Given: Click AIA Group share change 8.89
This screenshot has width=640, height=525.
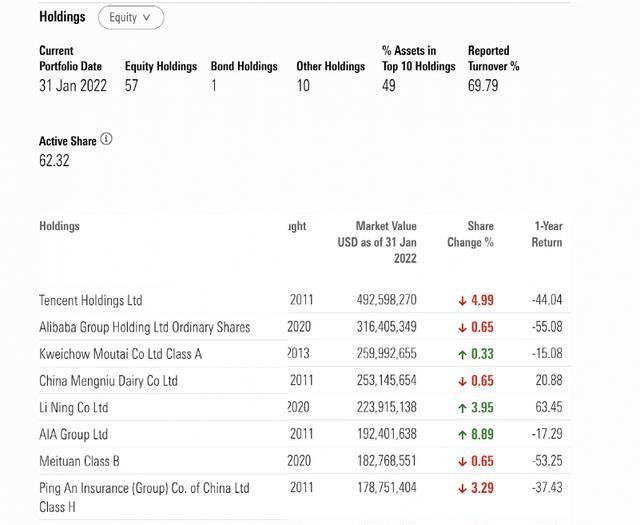Looking at the screenshot, I should pos(476,434).
